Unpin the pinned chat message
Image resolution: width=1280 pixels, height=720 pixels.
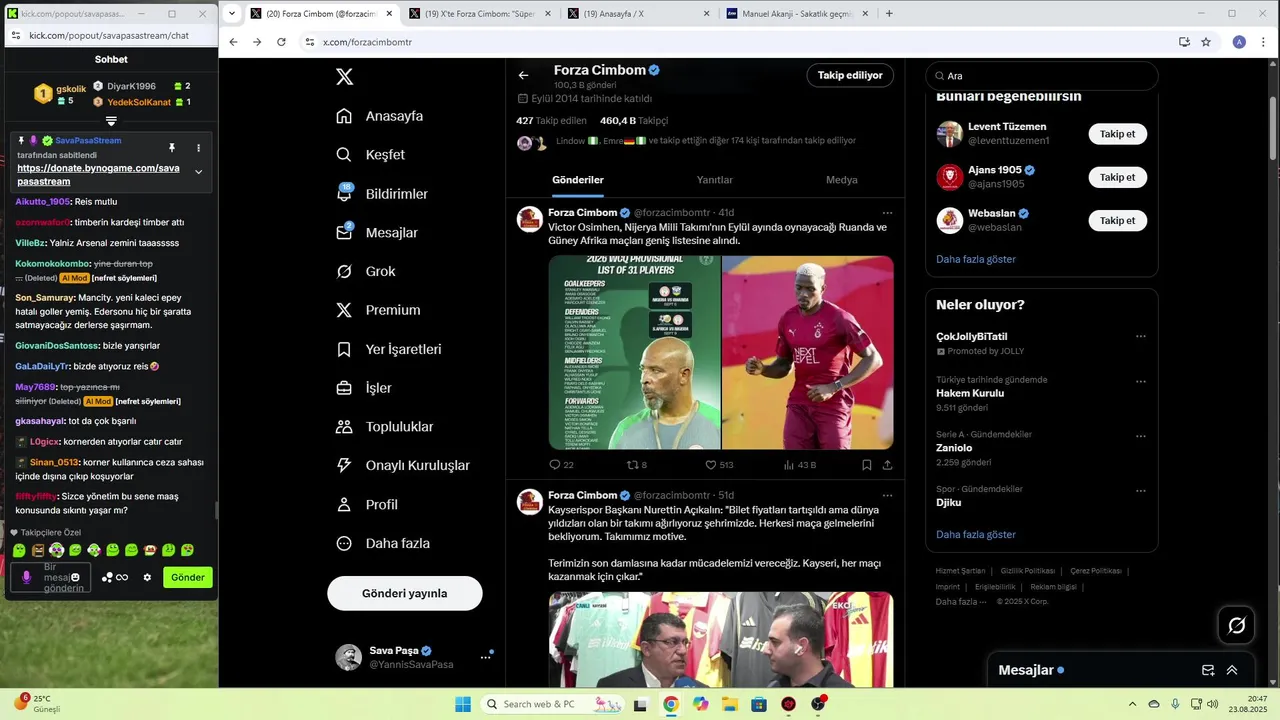(x=172, y=148)
